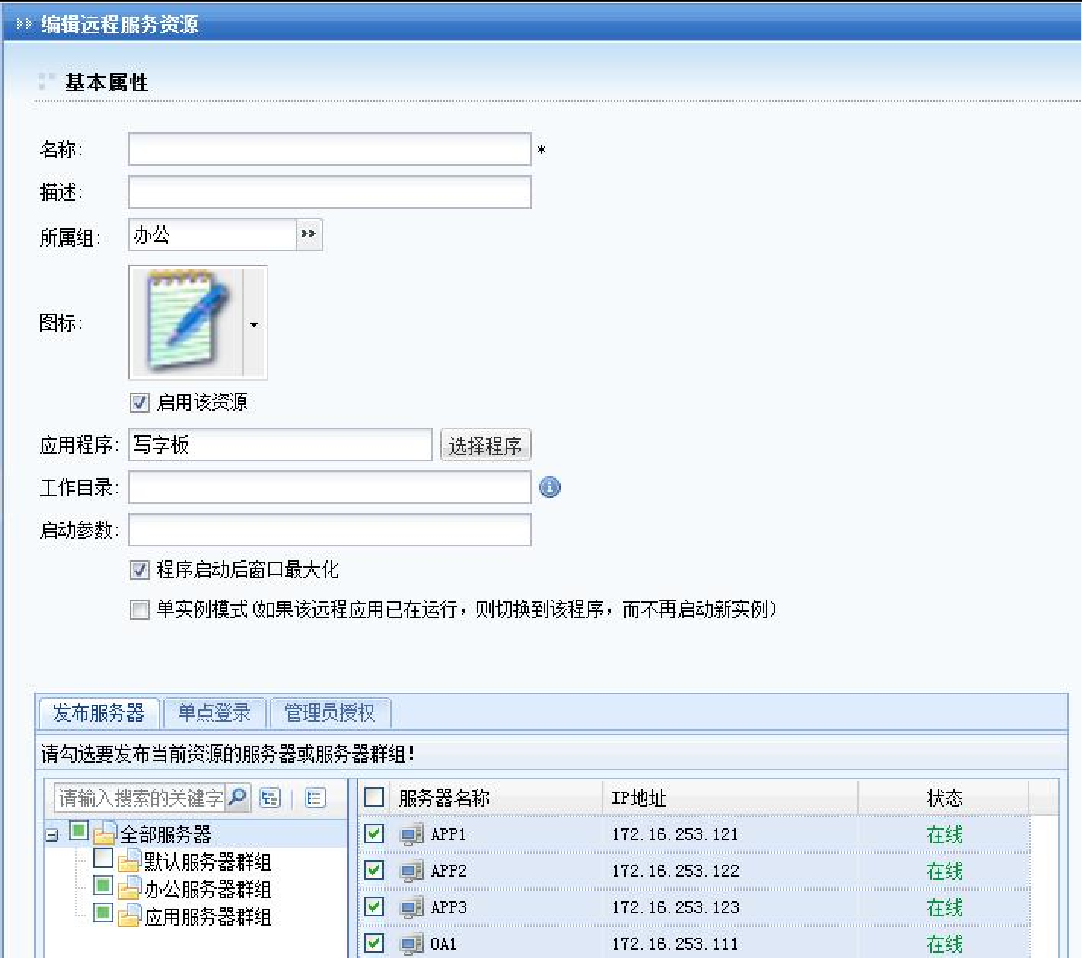Open the 图标 picker dropdown arrow
This screenshot has width=1082, height=958.
coord(254,324)
